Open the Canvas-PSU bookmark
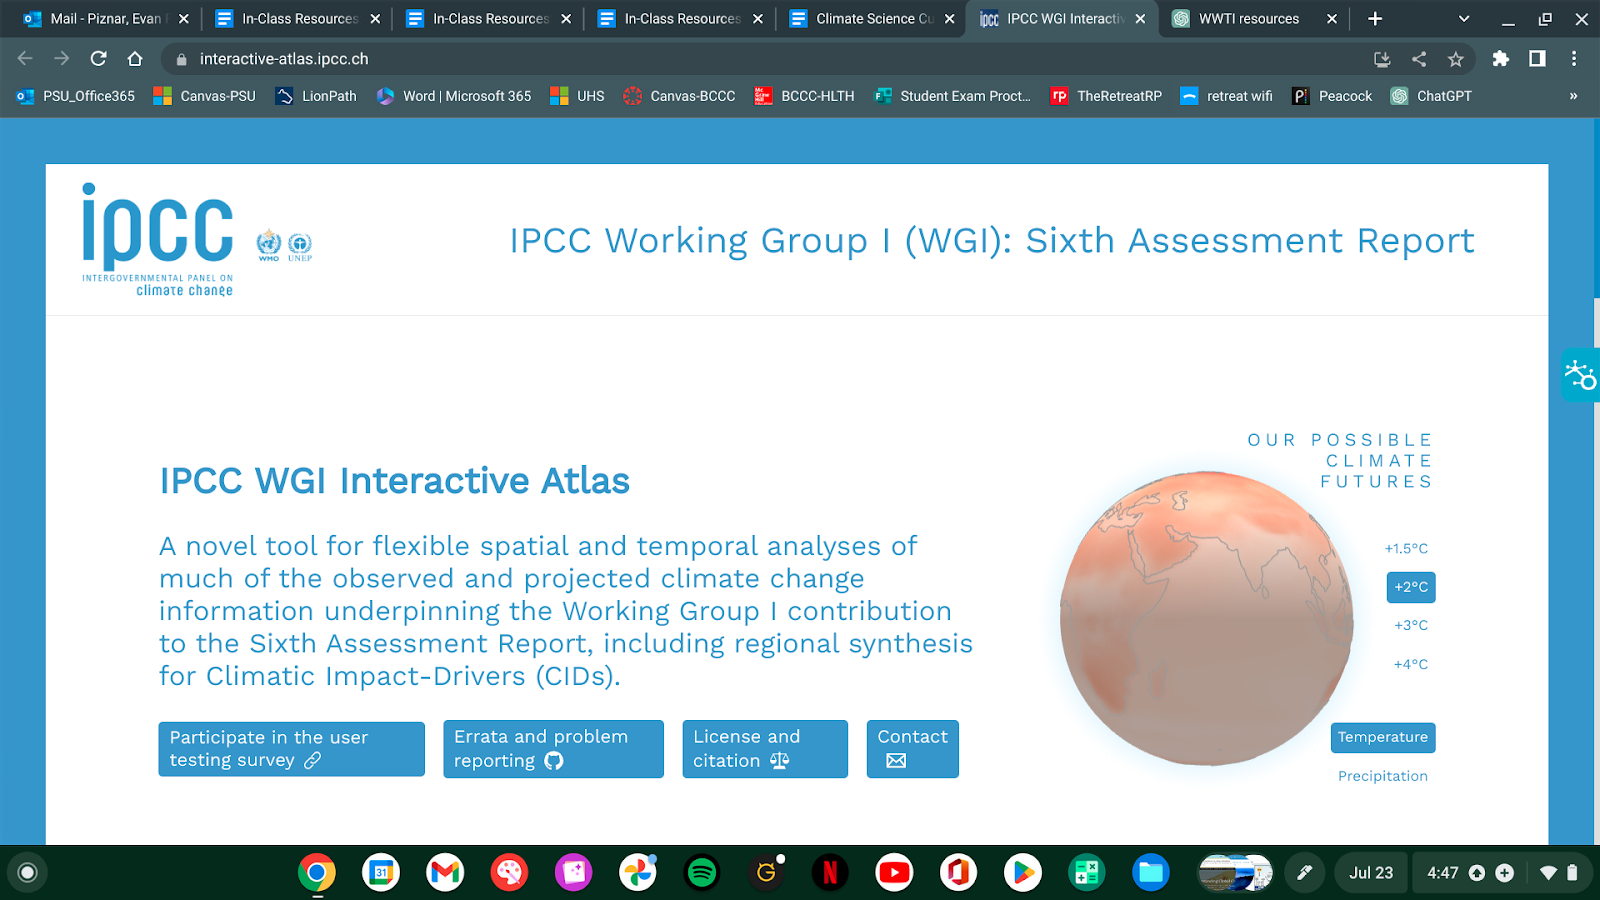Image resolution: width=1600 pixels, height=900 pixels. [x=205, y=96]
